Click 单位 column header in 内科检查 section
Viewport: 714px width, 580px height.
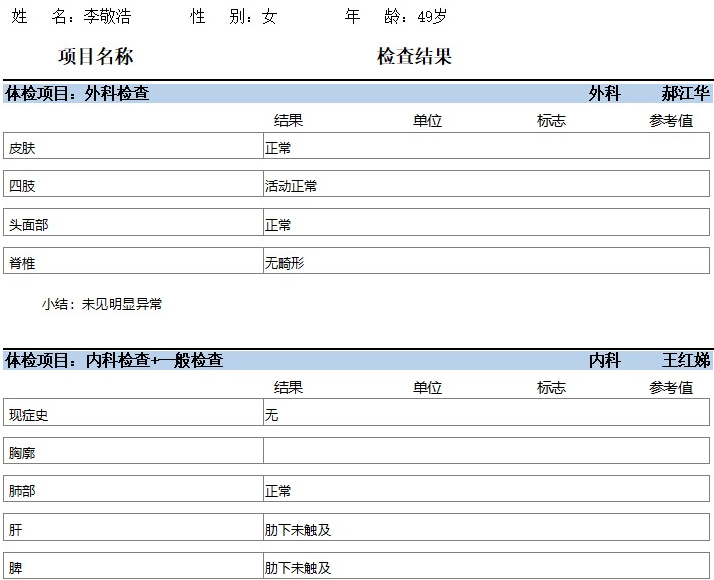click(x=427, y=387)
